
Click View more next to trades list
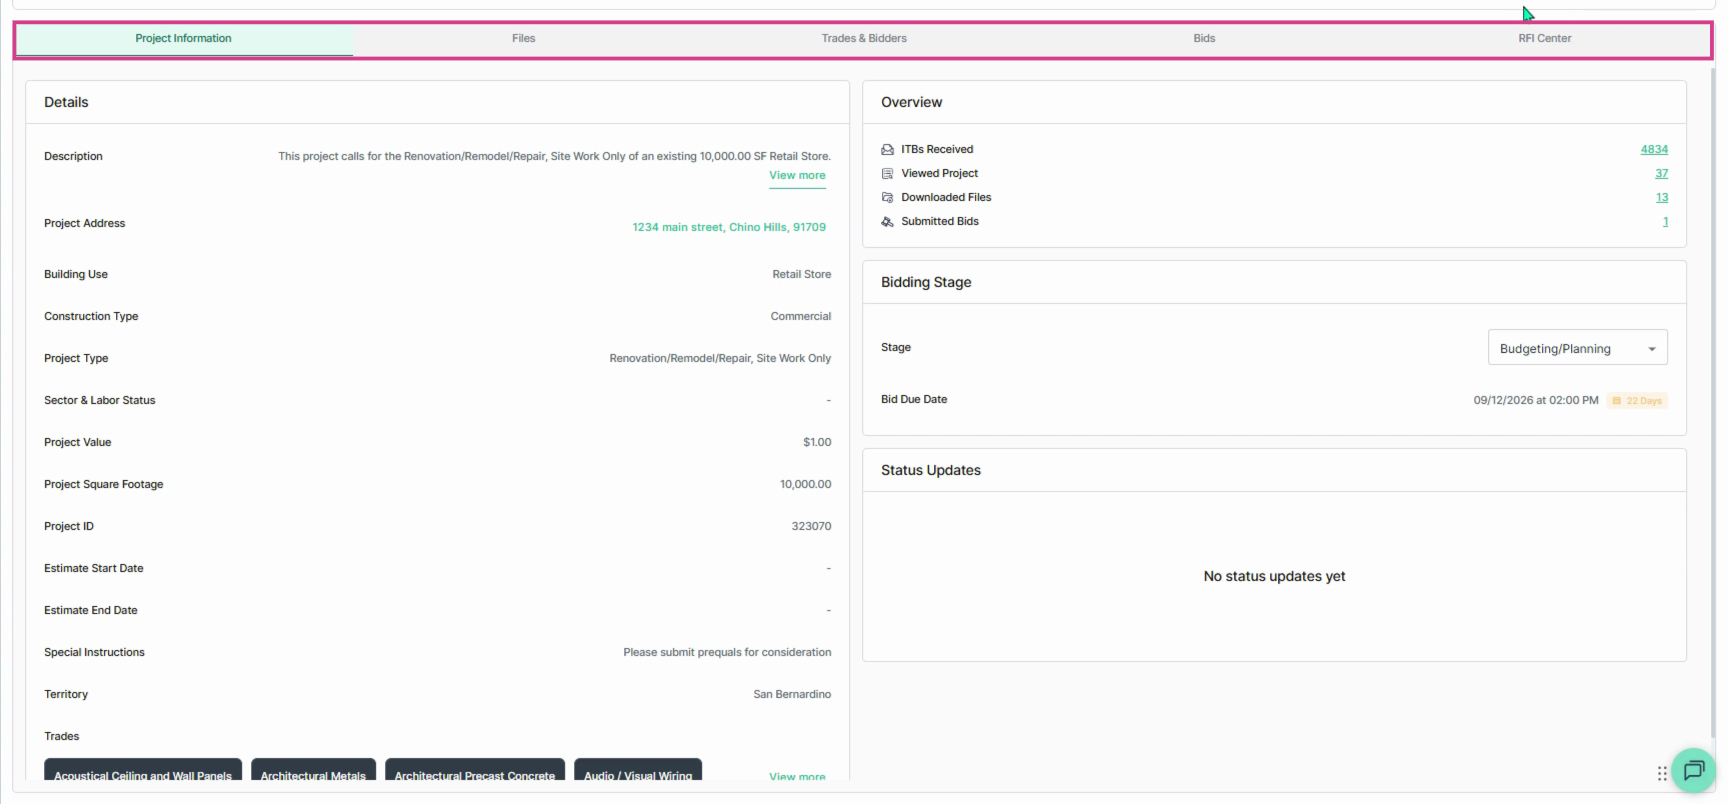[797, 776]
